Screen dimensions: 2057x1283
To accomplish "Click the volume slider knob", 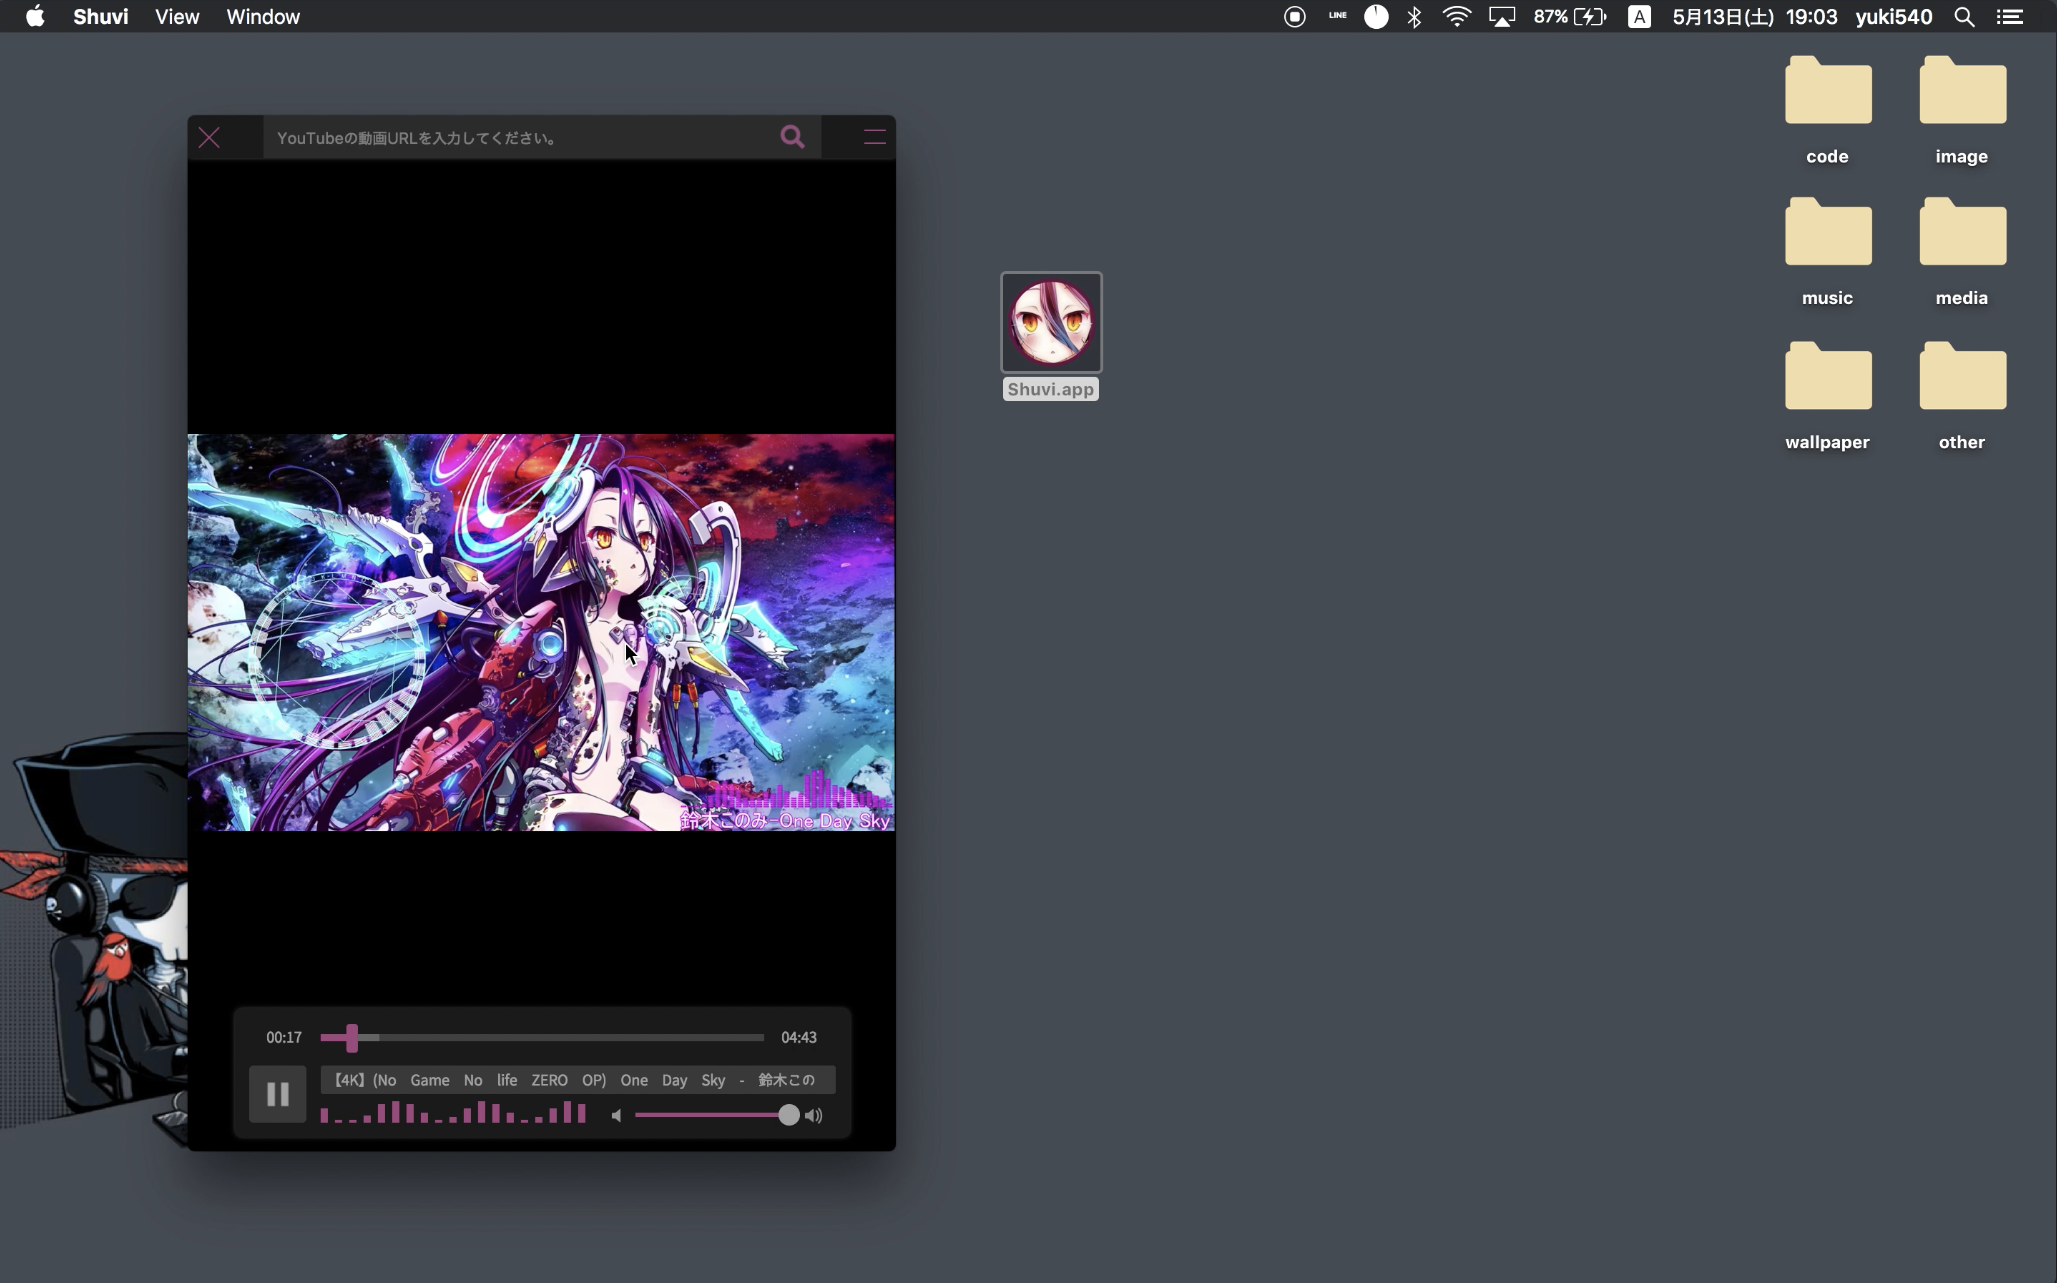I will (788, 1115).
